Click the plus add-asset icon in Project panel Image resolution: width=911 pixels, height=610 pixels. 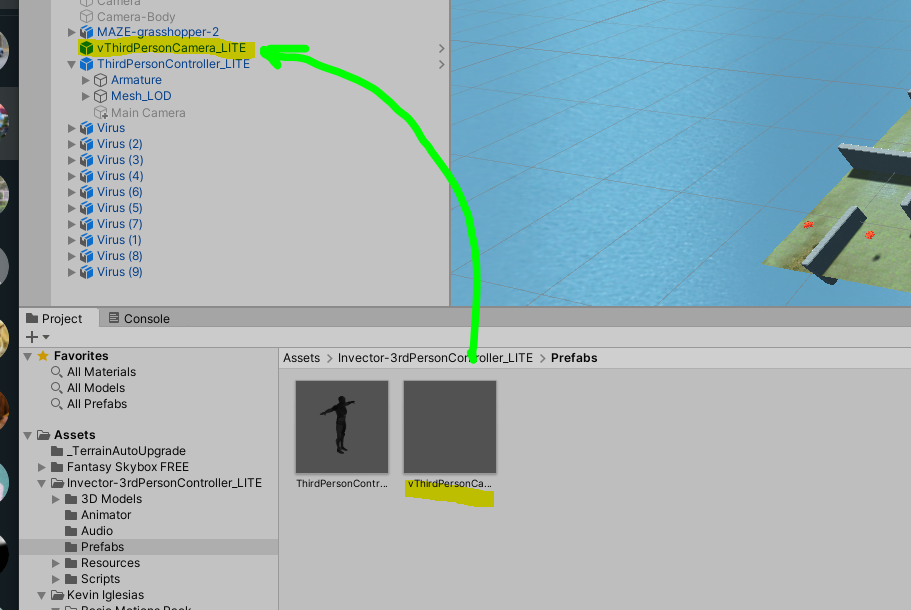point(32,337)
